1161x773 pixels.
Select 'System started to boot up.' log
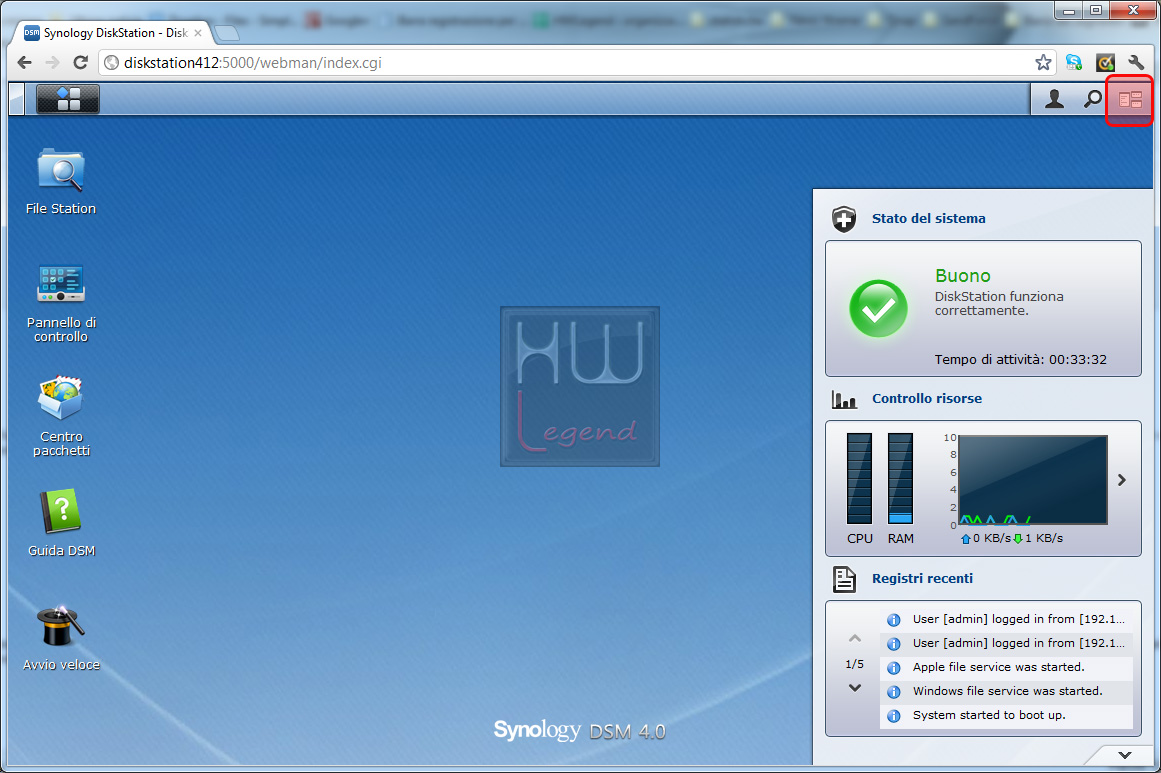click(1007, 715)
